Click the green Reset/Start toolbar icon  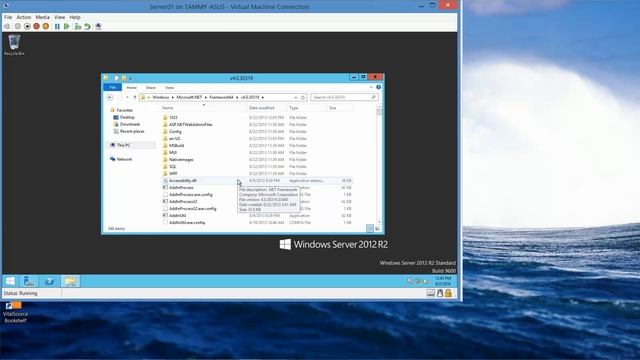tap(67, 27)
